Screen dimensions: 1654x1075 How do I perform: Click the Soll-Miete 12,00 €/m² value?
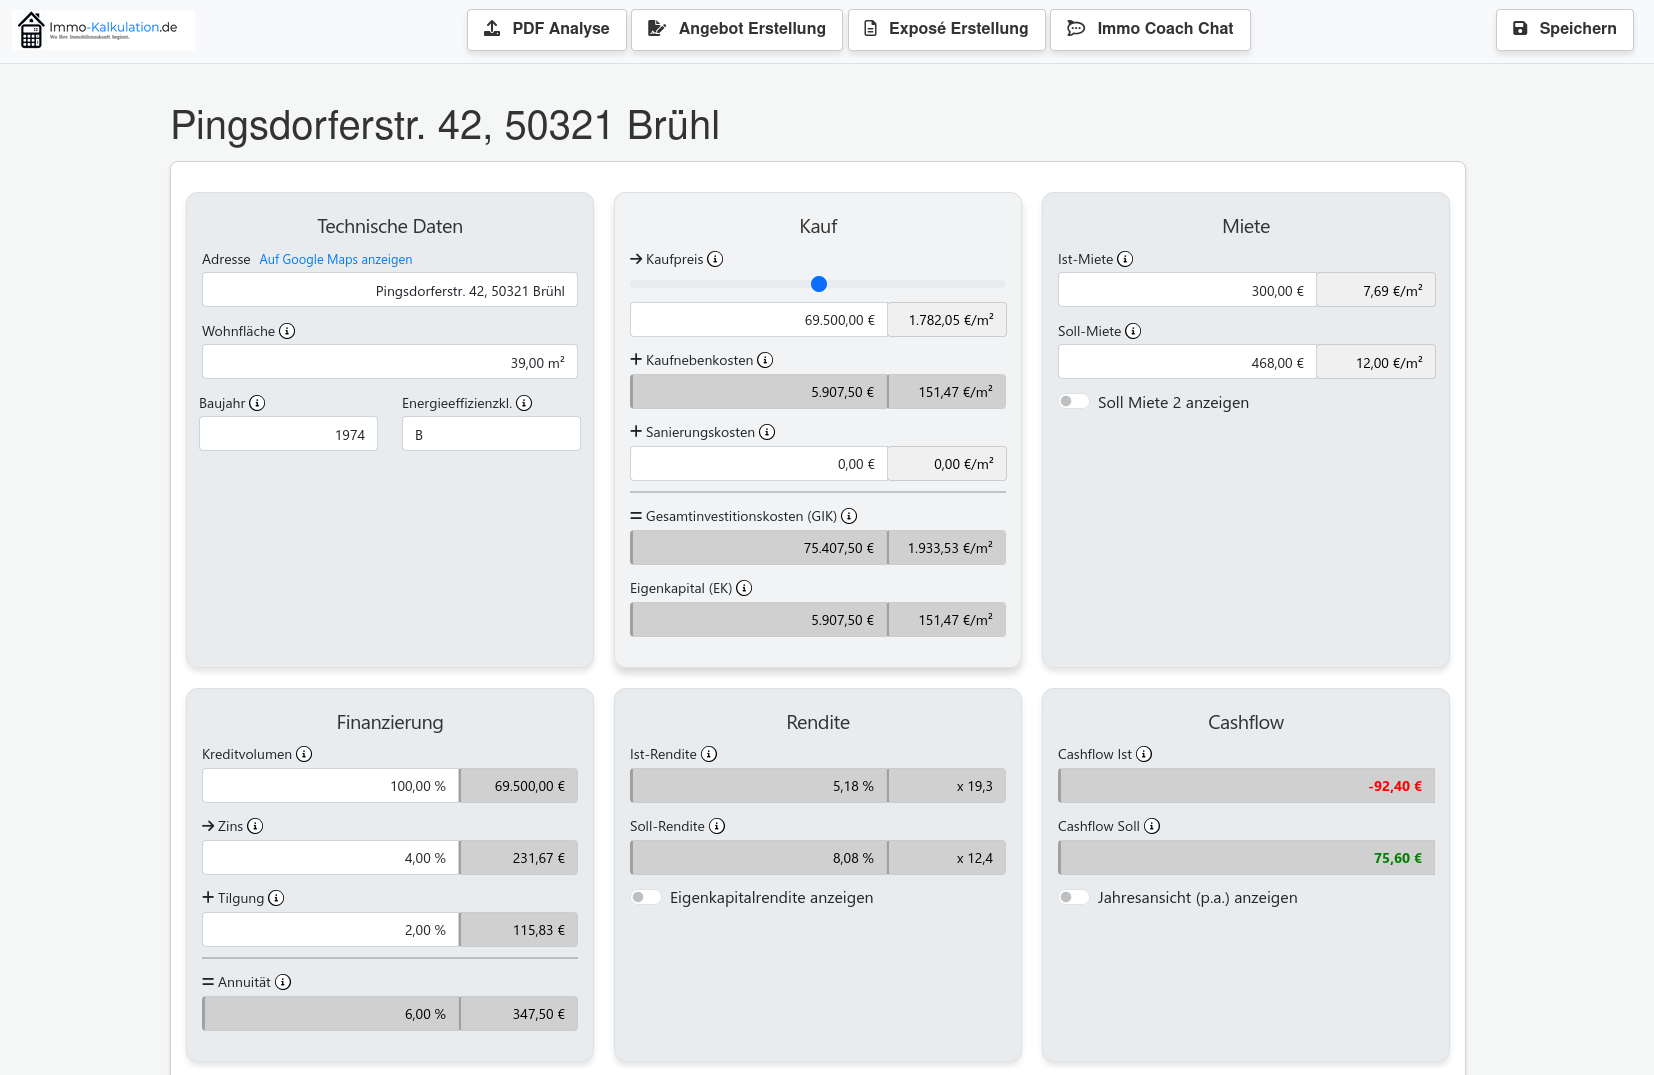point(1376,363)
